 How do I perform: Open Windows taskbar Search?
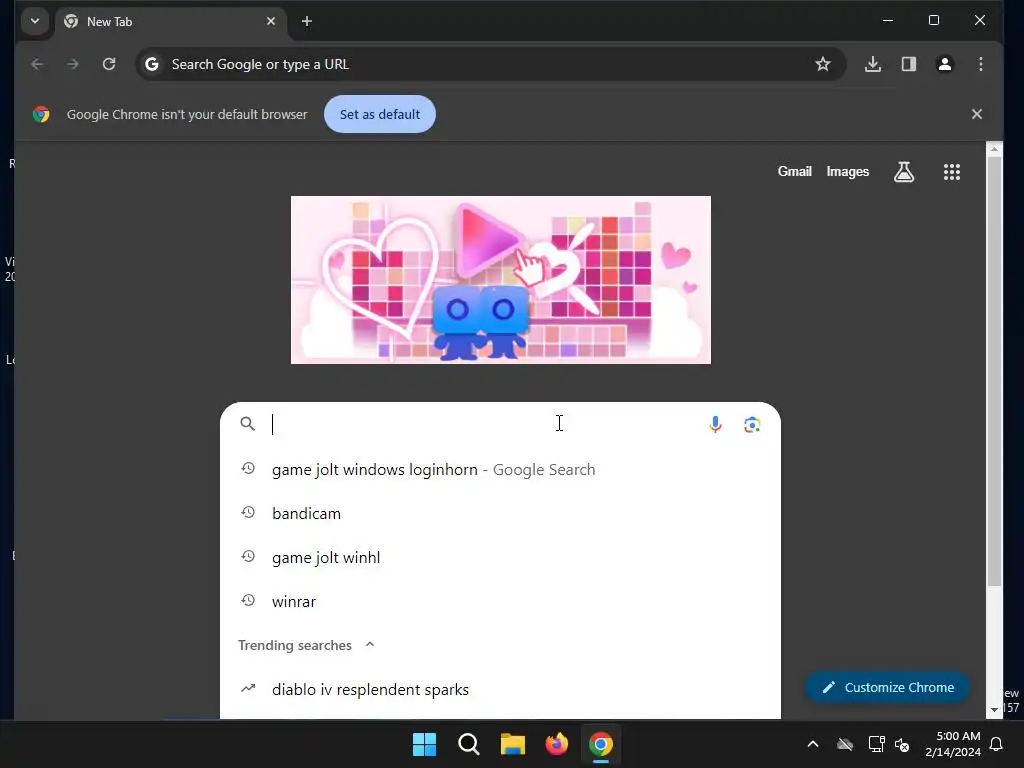[468, 744]
